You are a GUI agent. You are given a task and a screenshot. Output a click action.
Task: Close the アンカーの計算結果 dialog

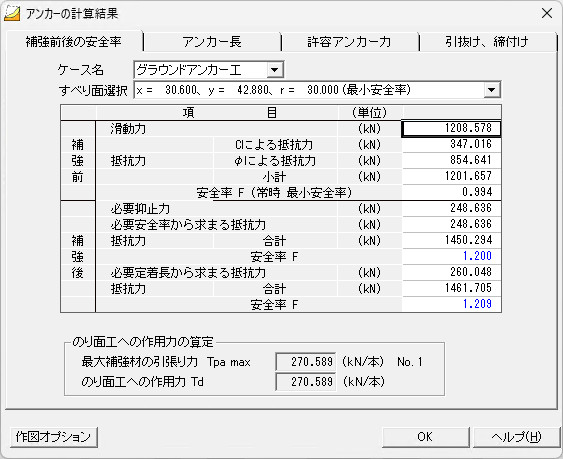pyautogui.click(x=547, y=14)
